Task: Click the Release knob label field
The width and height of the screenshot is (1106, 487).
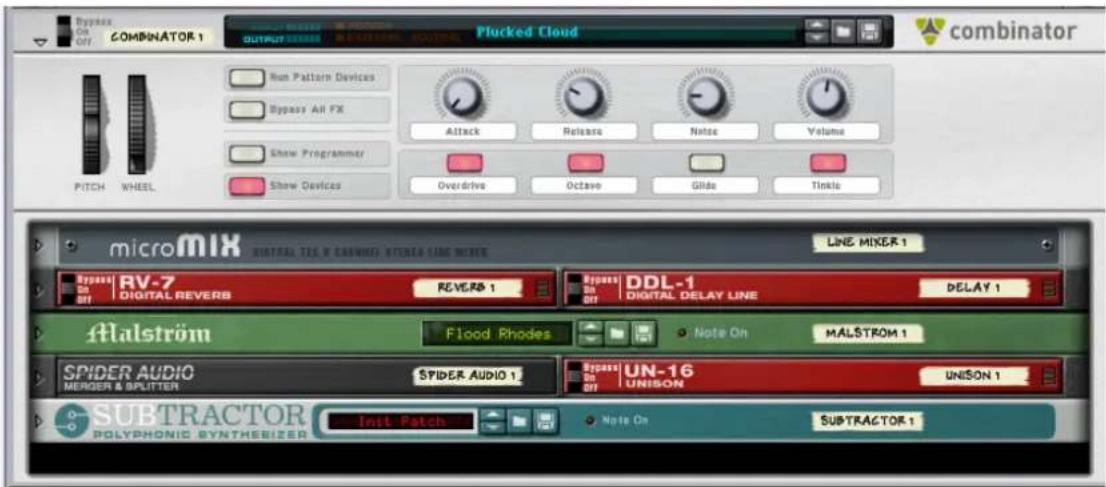Action: pos(584,131)
